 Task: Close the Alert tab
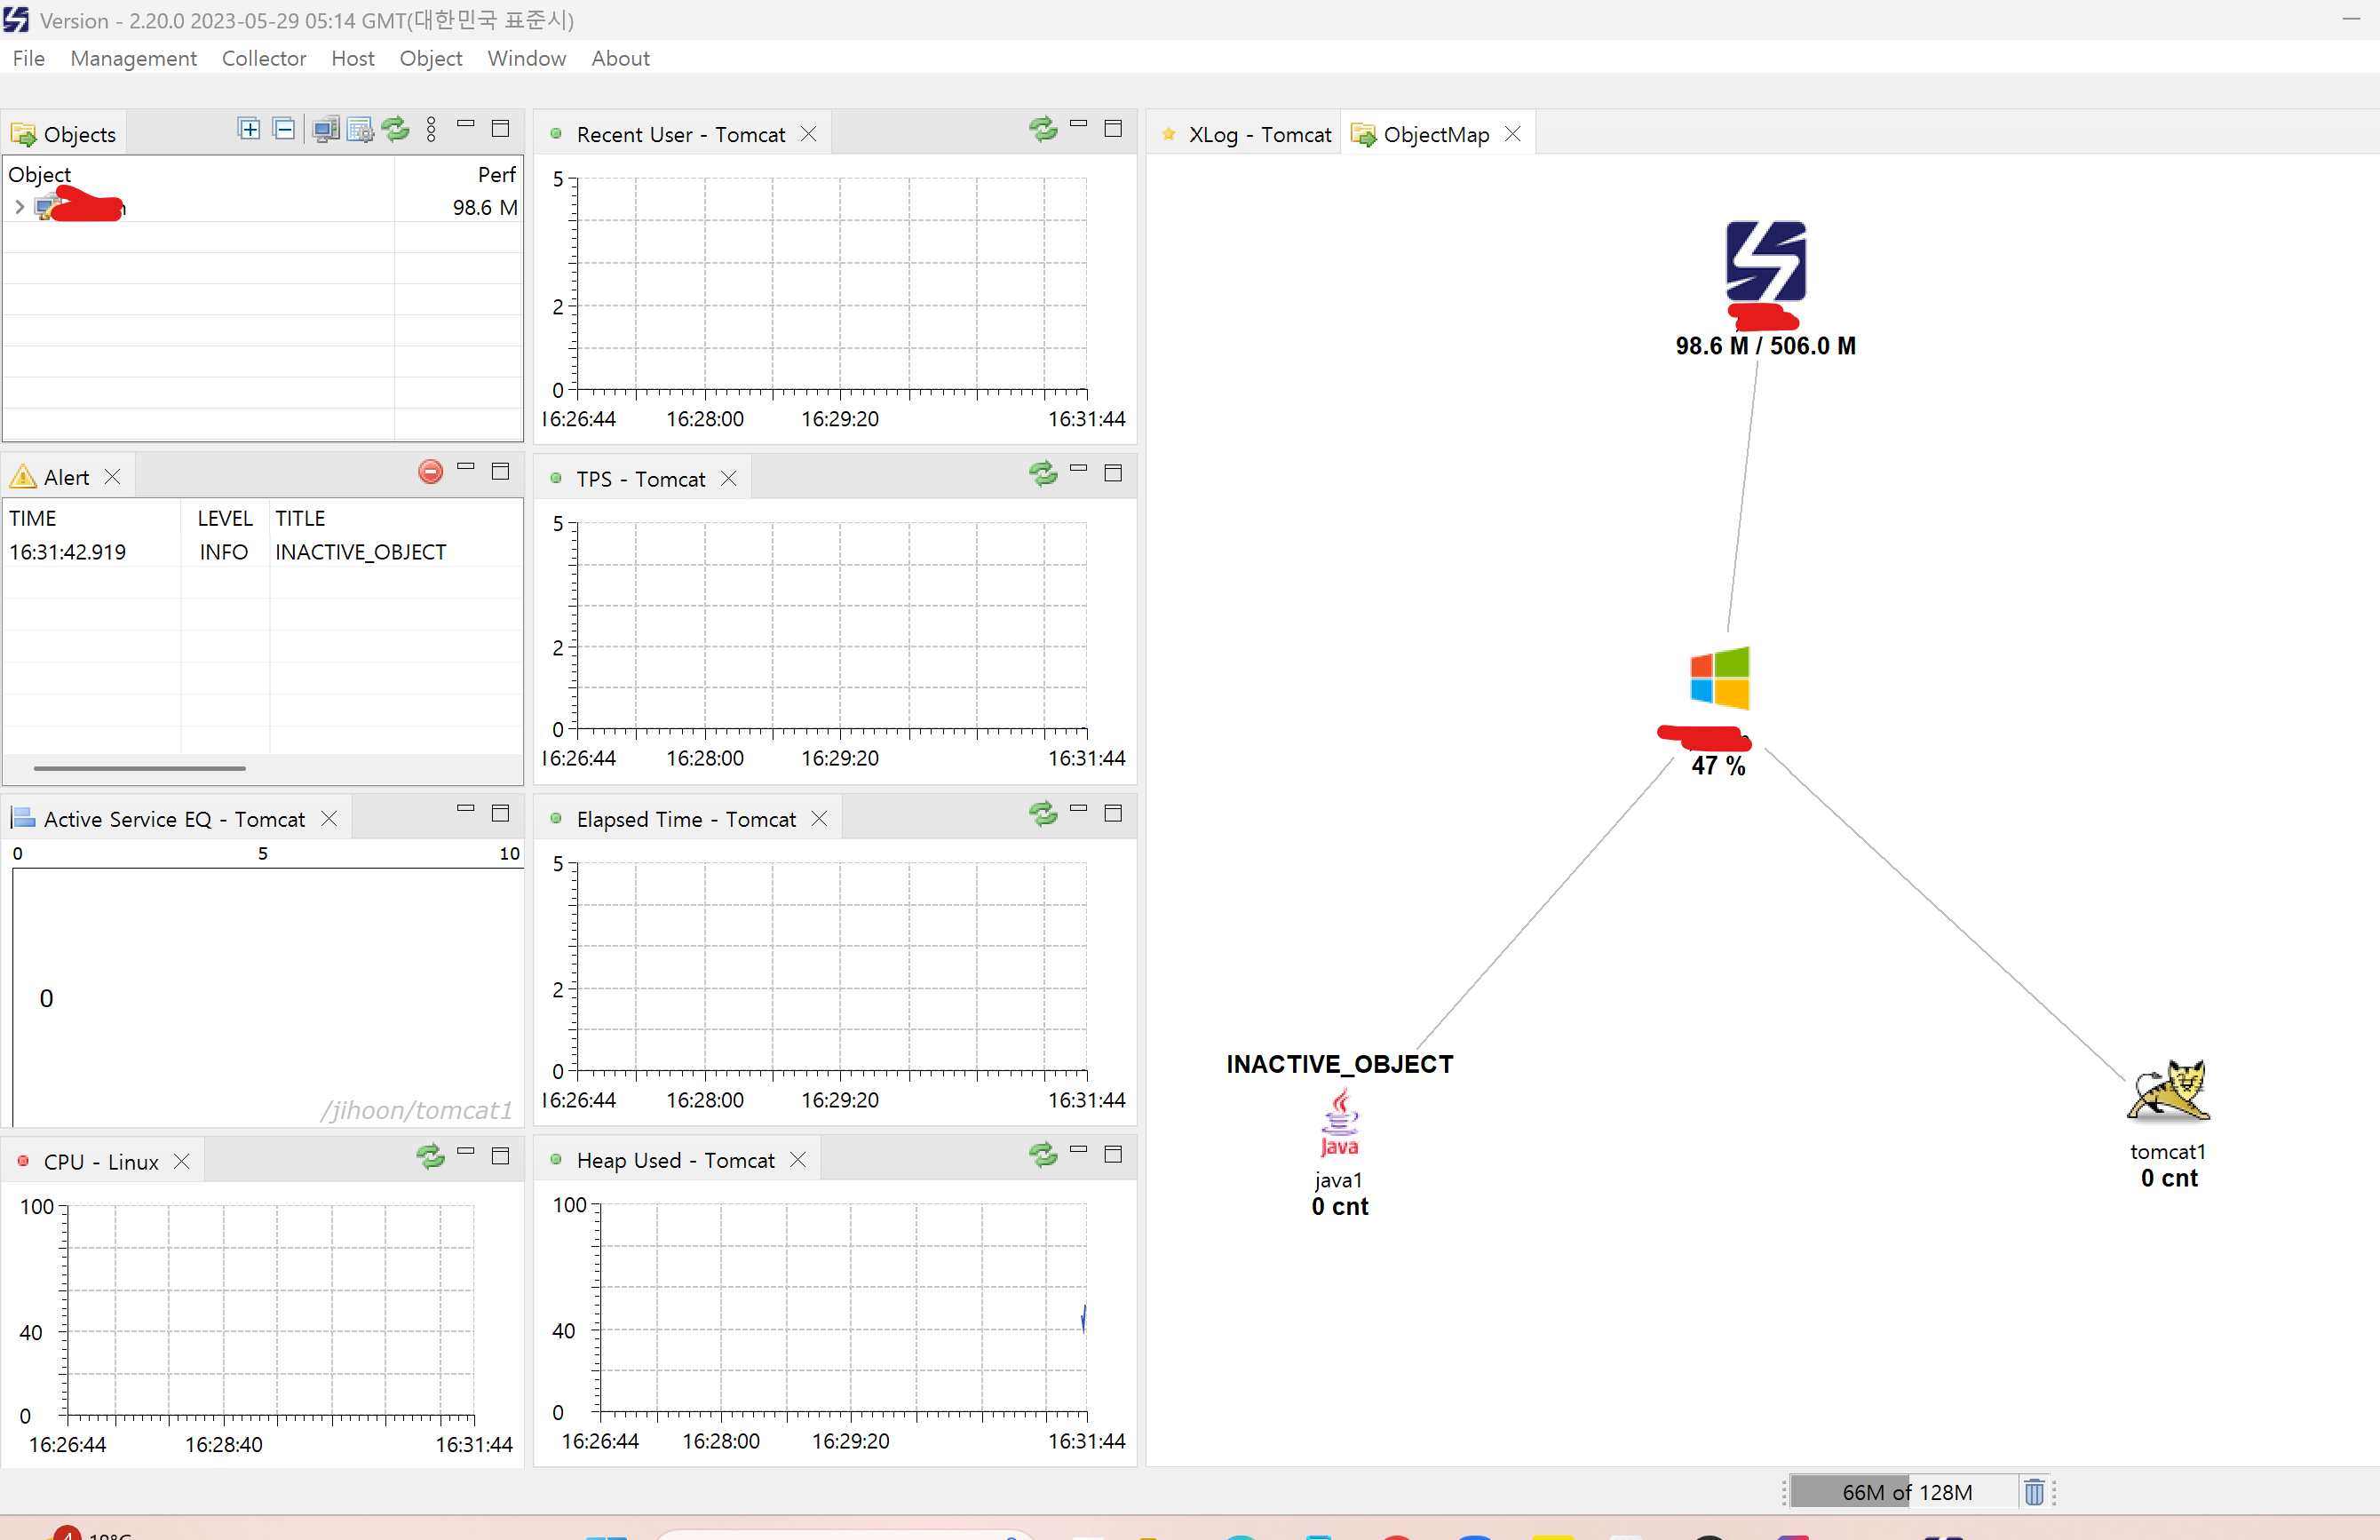[113, 477]
